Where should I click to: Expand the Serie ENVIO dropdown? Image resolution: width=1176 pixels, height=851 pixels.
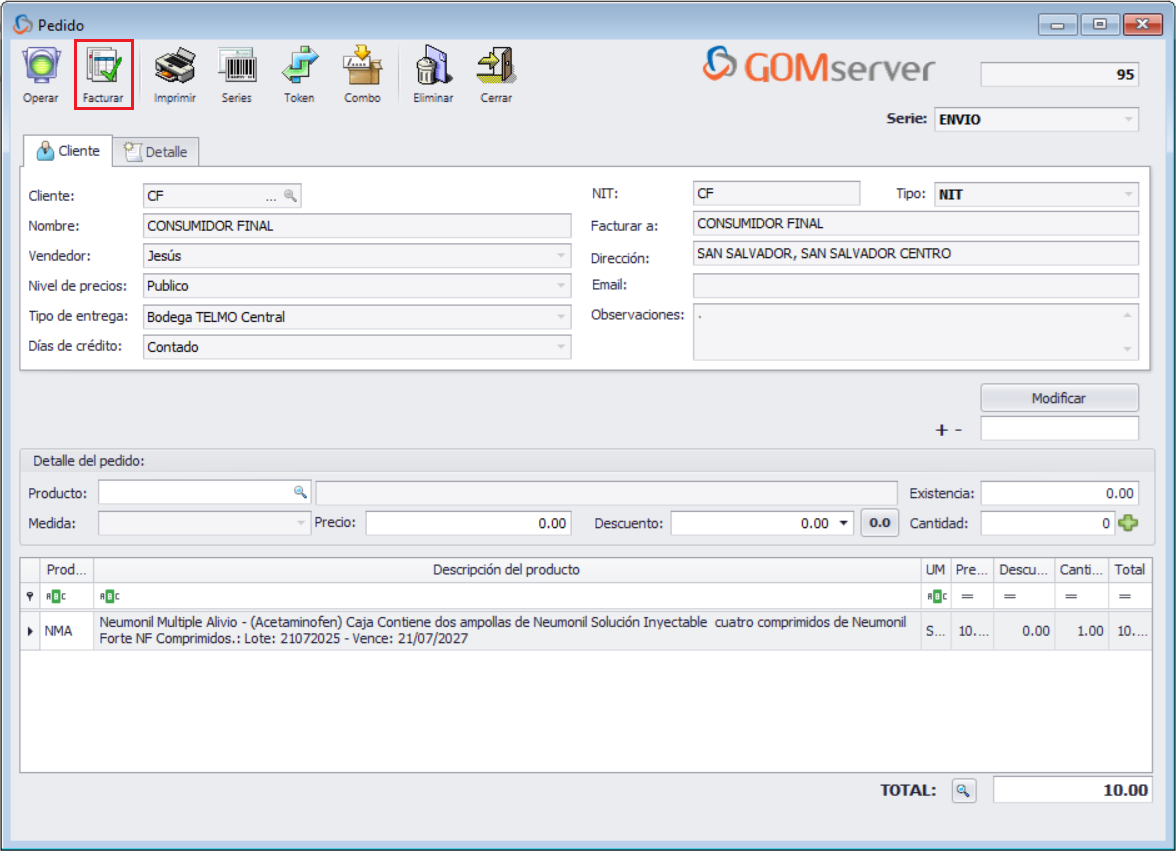click(1129, 120)
